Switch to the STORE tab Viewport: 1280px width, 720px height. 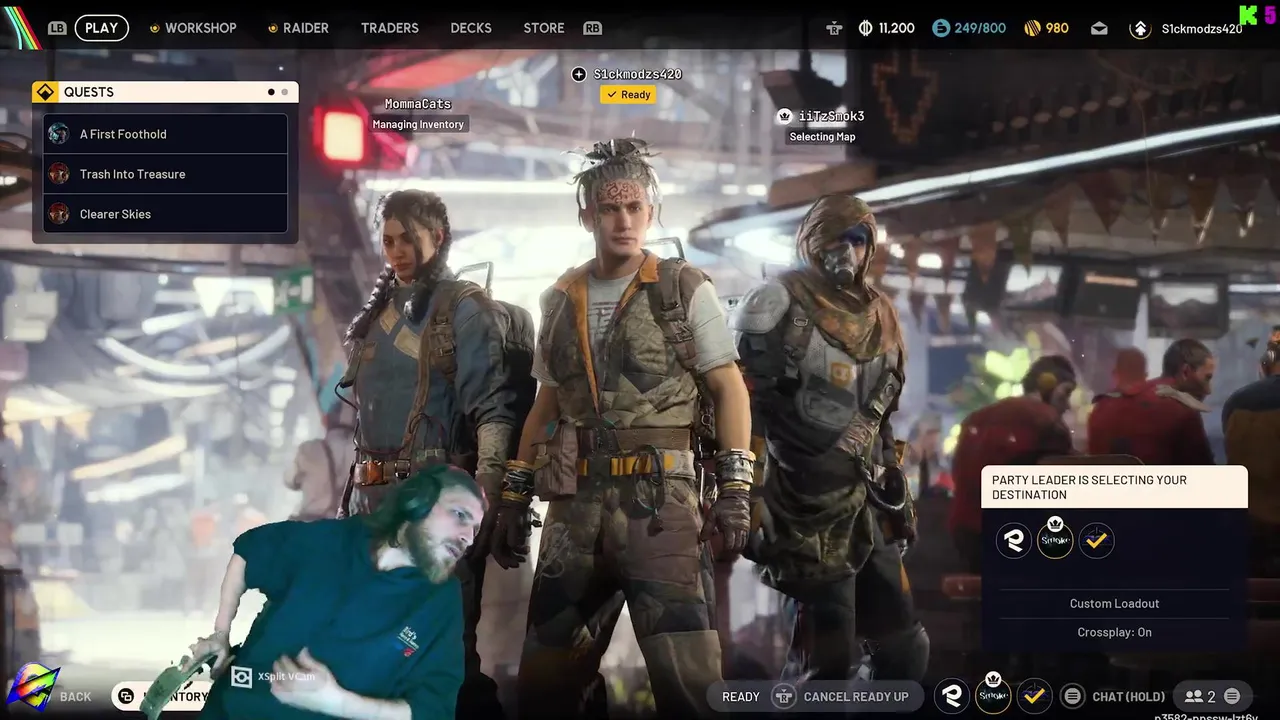pyautogui.click(x=544, y=28)
